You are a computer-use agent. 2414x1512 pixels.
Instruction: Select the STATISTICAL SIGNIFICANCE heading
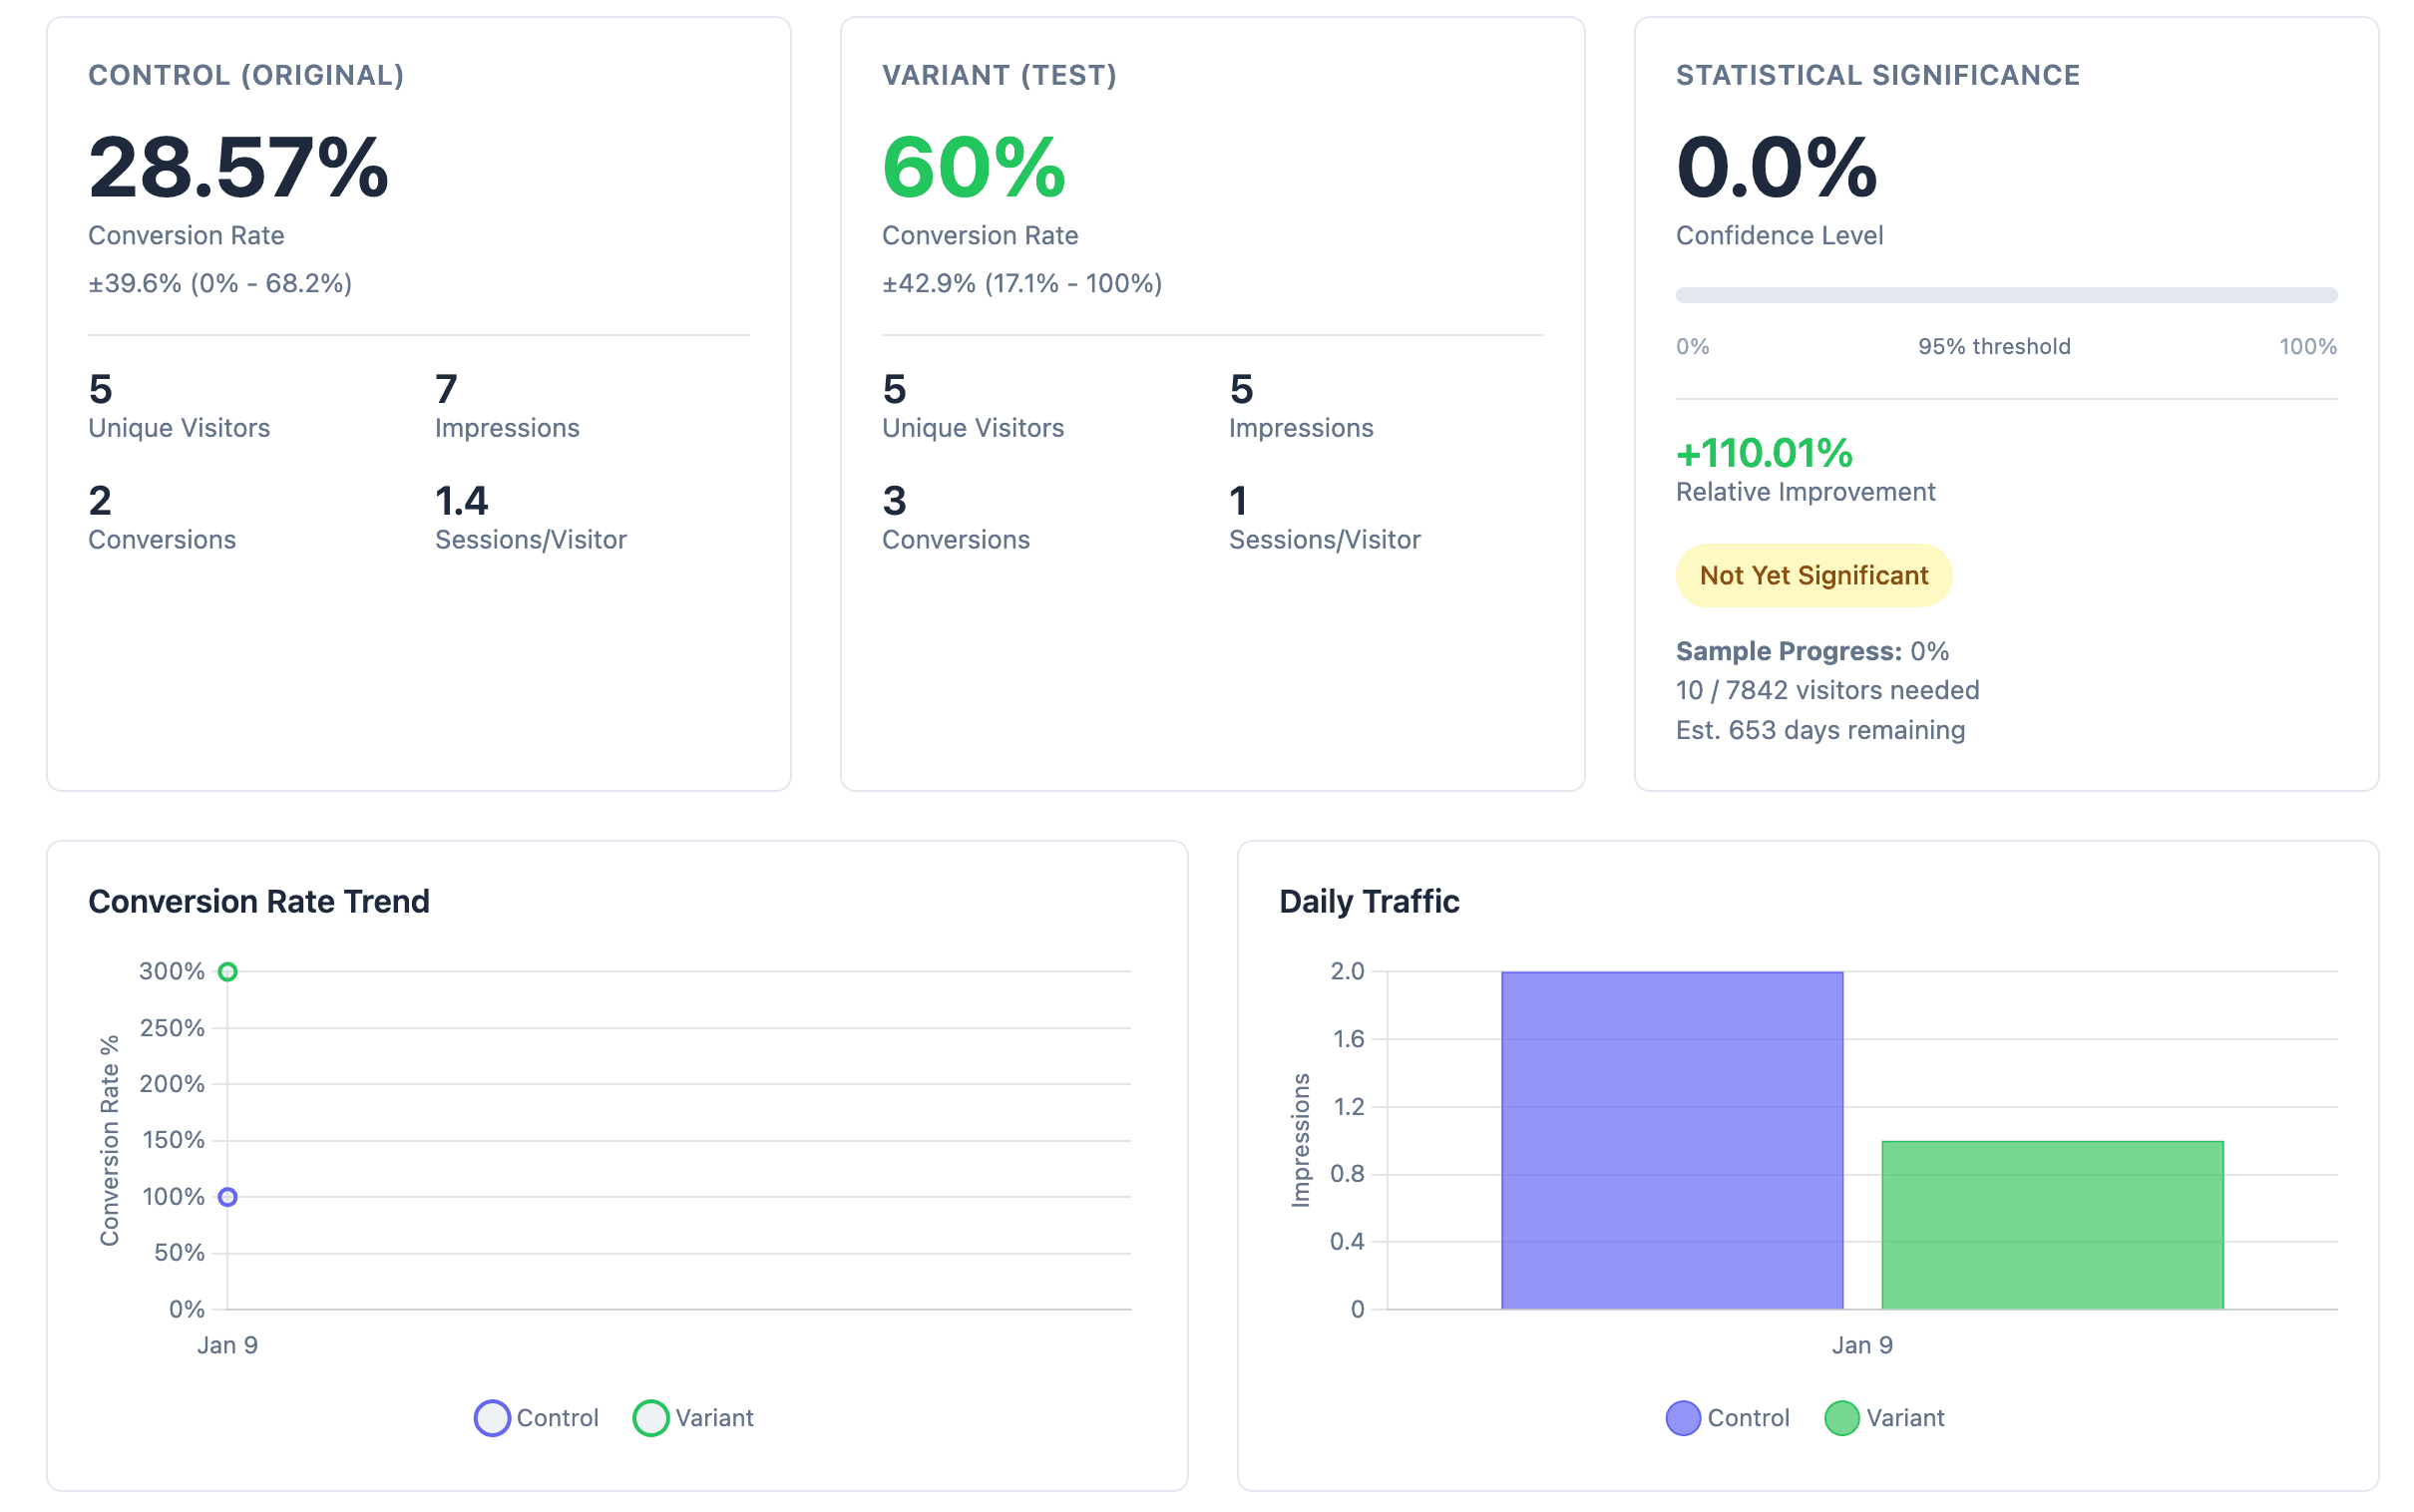point(1878,75)
